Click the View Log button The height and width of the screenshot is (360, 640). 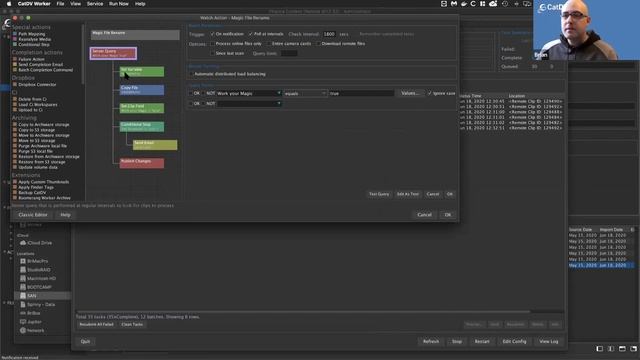(x=549, y=341)
